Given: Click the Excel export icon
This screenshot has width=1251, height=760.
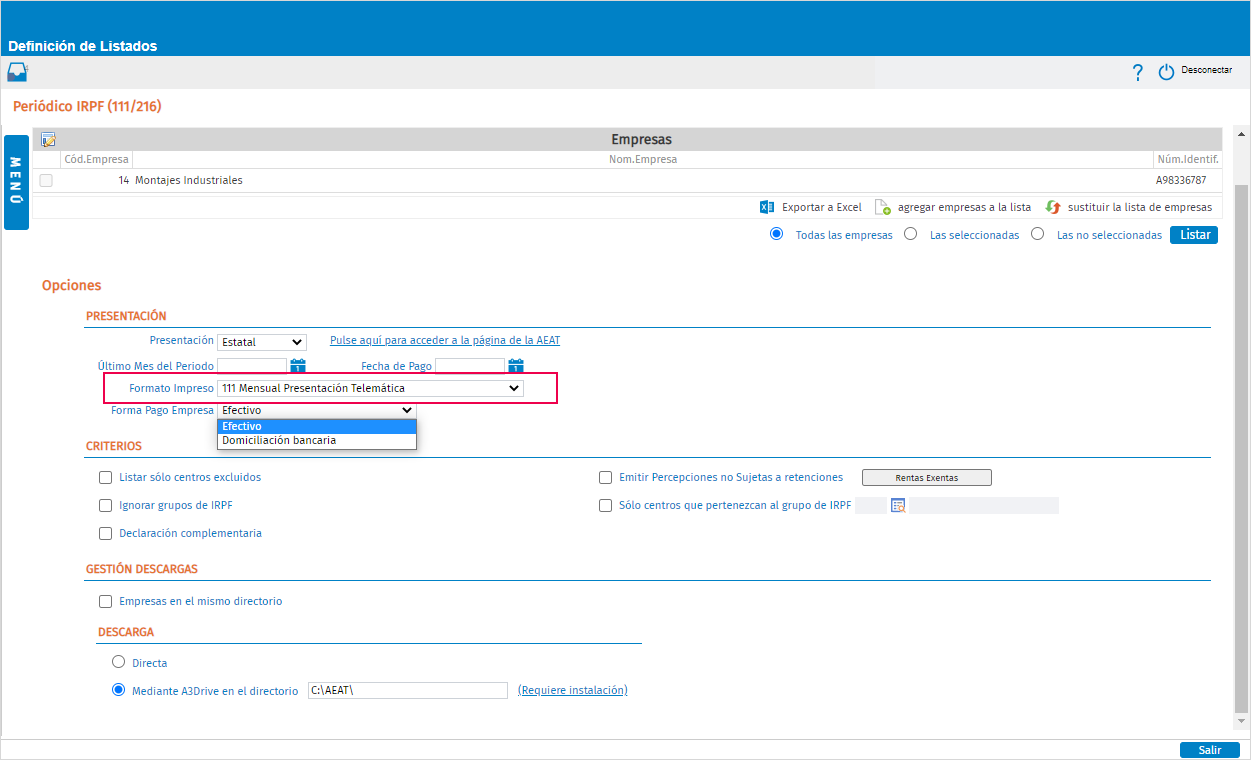Looking at the screenshot, I should point(767,207).
